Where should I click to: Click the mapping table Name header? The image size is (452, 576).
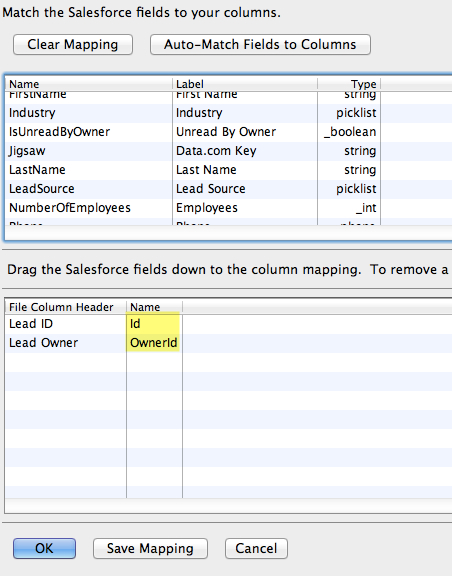coord(154,307)
